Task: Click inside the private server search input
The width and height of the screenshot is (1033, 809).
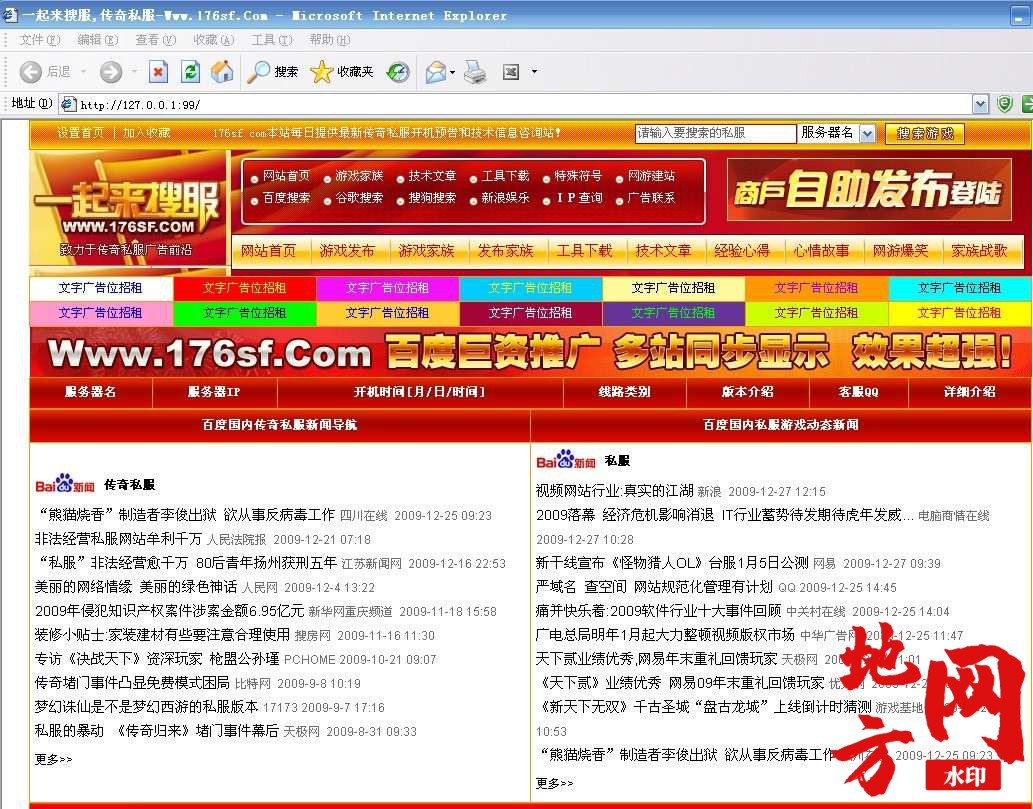Action: pyautogui.click(x=715, y=134)
